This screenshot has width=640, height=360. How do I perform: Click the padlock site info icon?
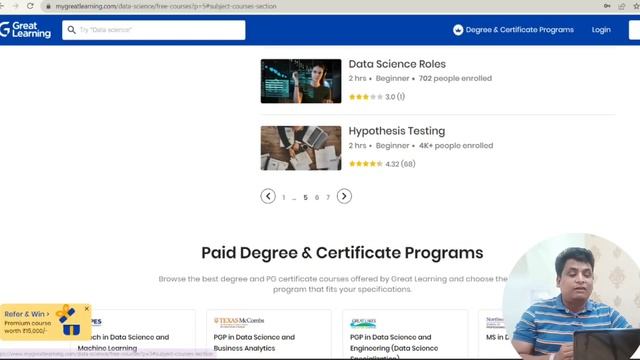[x=48, y=6]
